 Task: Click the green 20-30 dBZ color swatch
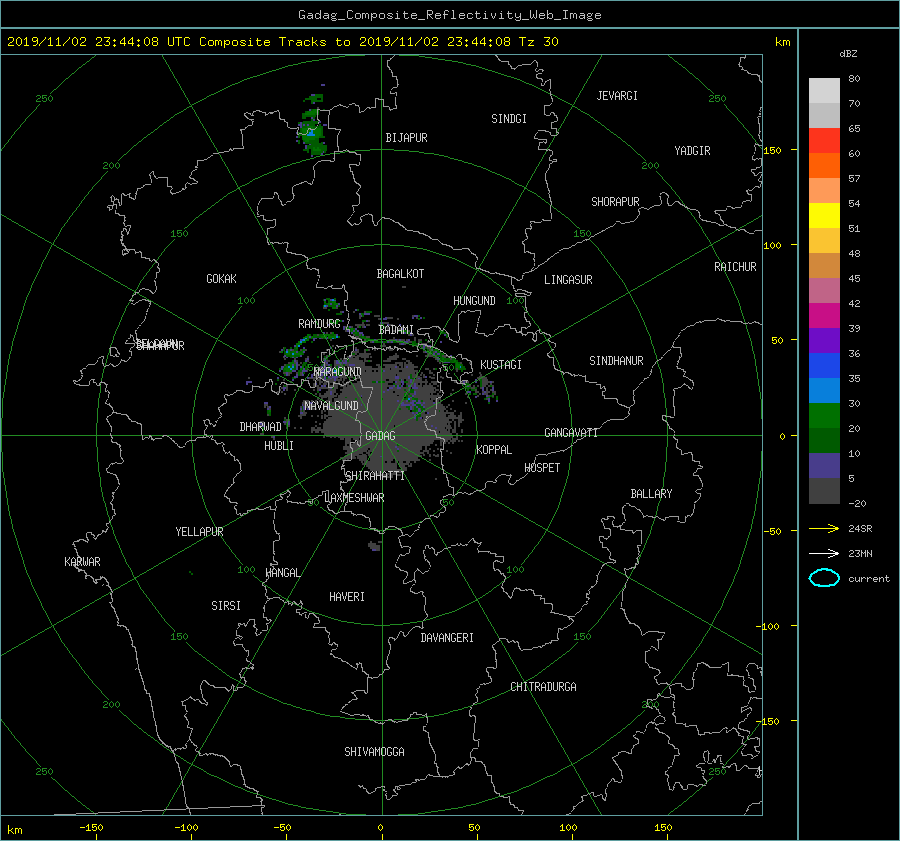[824, 415]
